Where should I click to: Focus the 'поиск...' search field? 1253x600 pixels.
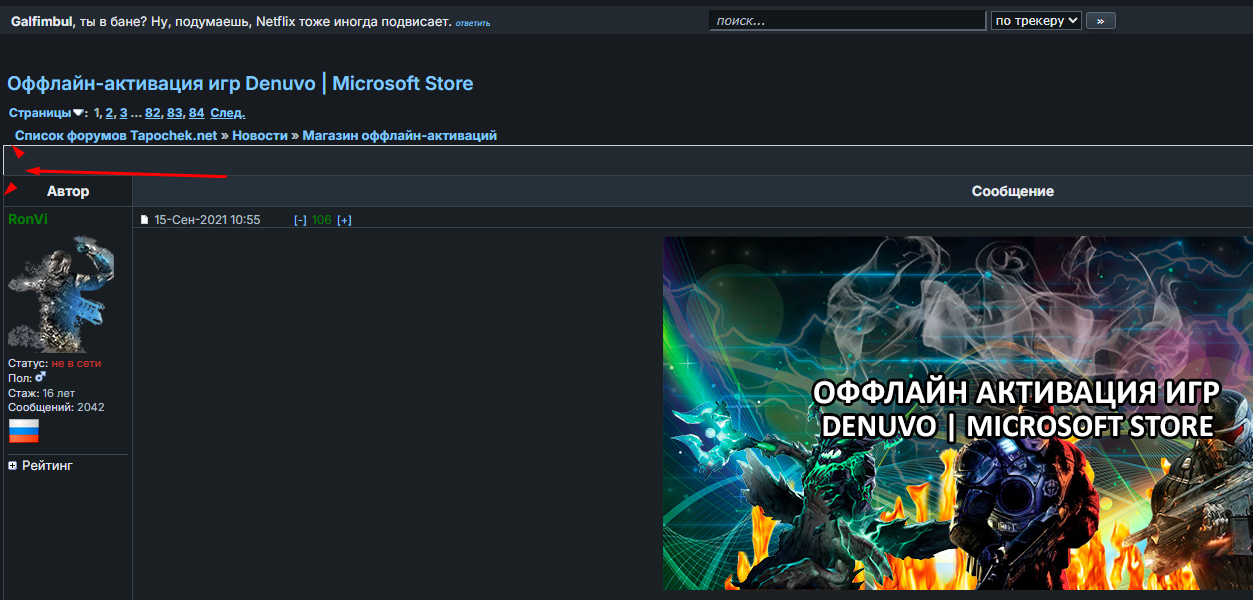pos(848,20)
